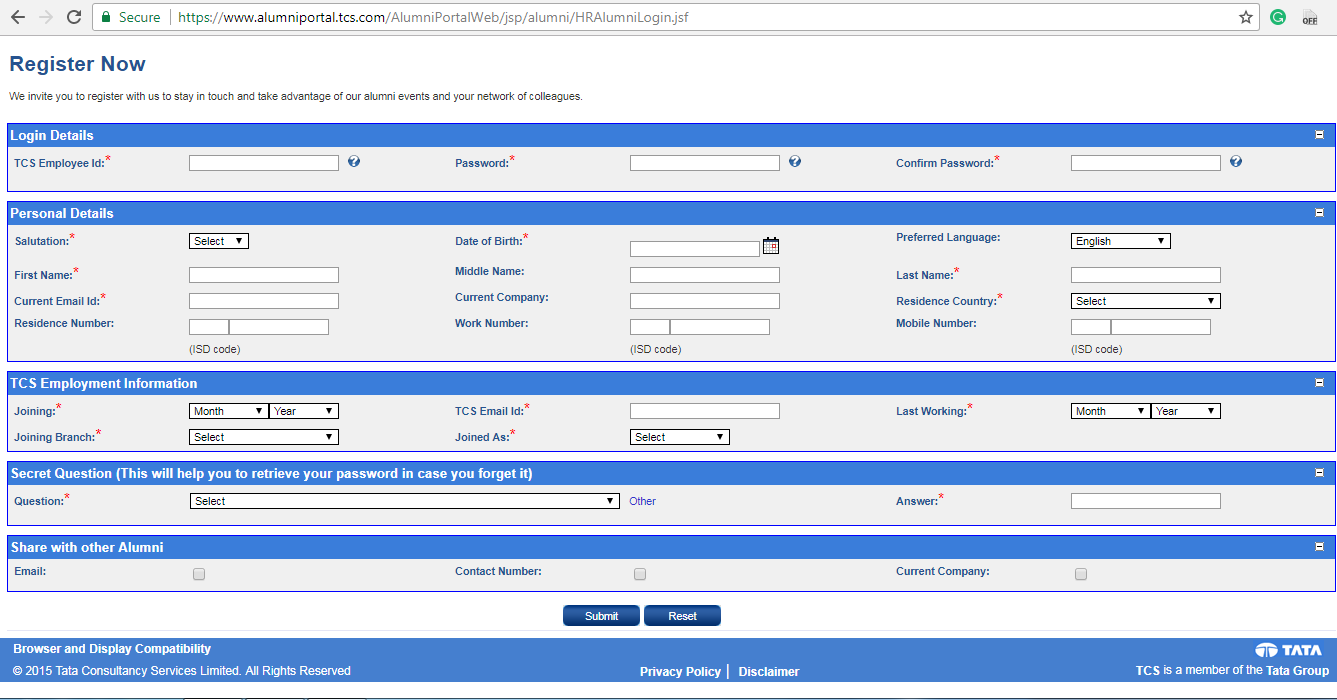Tick the Contact Number sharing checkbox
Viewport: 1337px width, 700px height.
pos(640,574)
